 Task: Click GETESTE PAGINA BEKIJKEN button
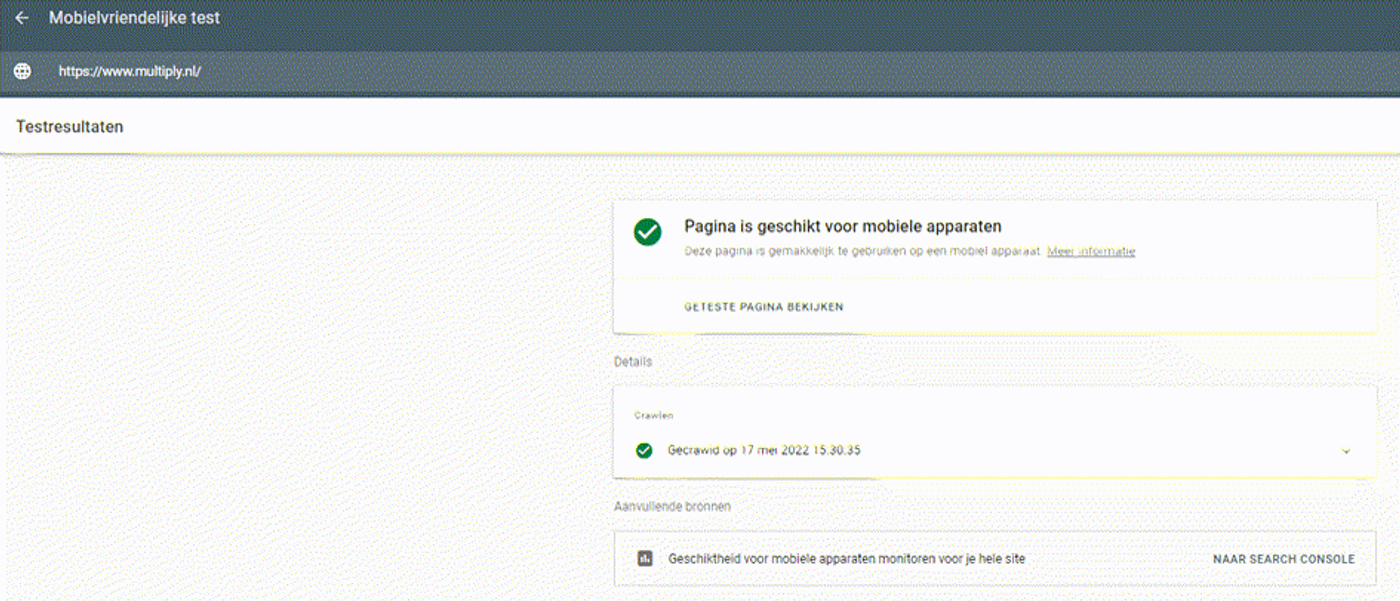click(764, 307)
